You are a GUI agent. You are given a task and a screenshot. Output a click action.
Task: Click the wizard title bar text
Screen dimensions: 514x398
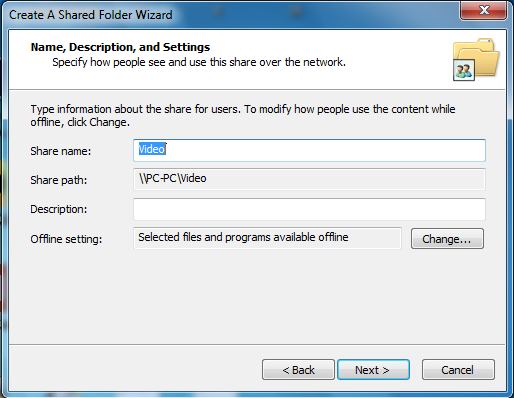pyautogui.click(x=91, y=15)
